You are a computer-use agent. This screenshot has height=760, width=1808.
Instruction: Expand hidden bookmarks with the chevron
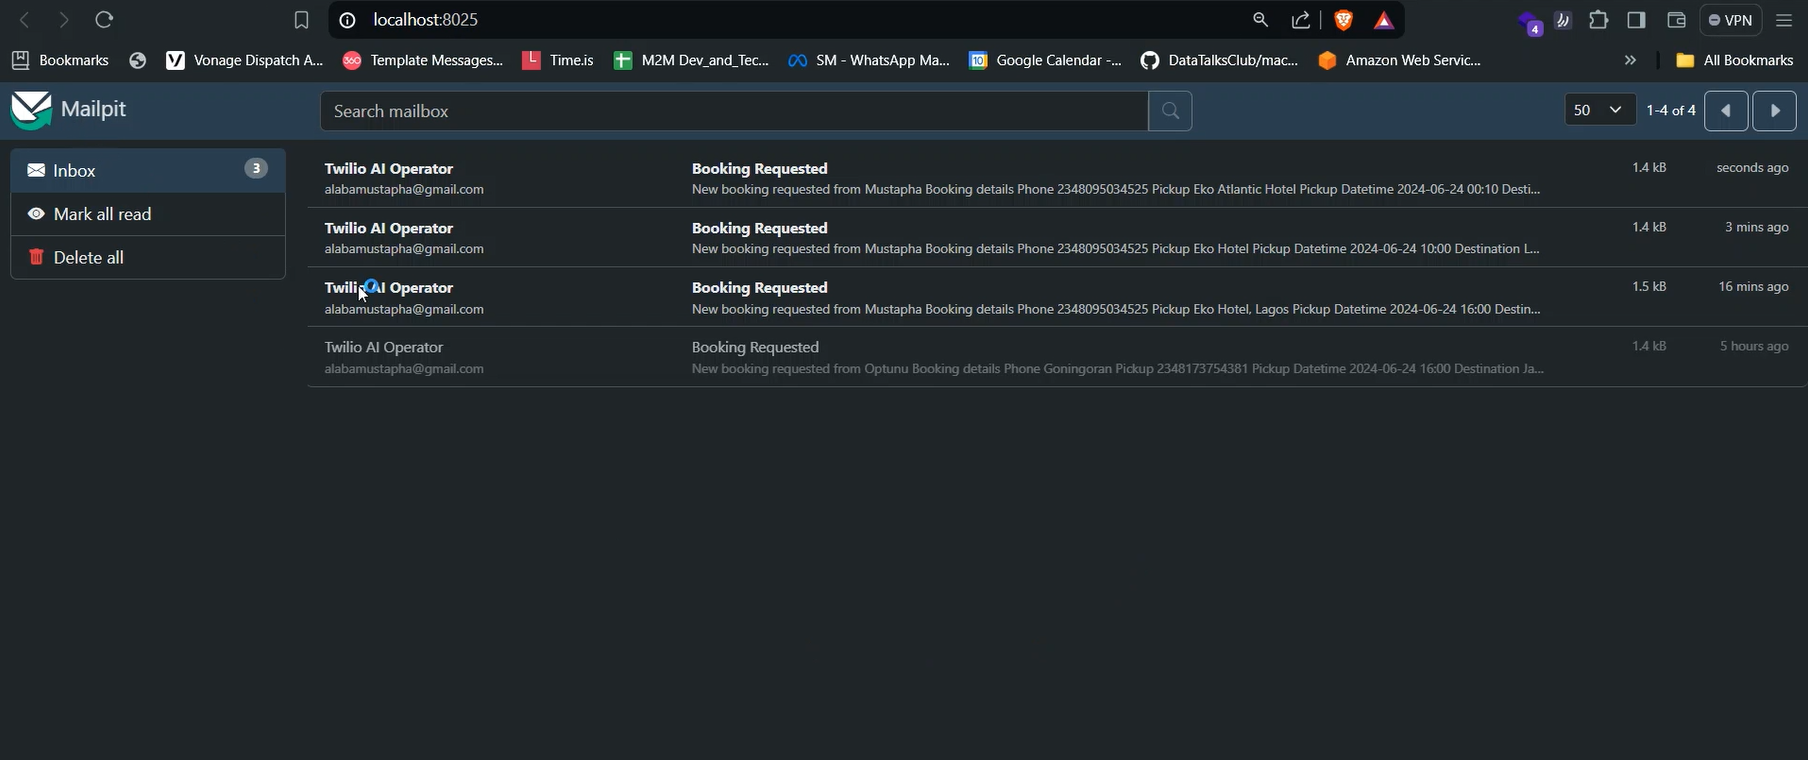pos(1630,61)
